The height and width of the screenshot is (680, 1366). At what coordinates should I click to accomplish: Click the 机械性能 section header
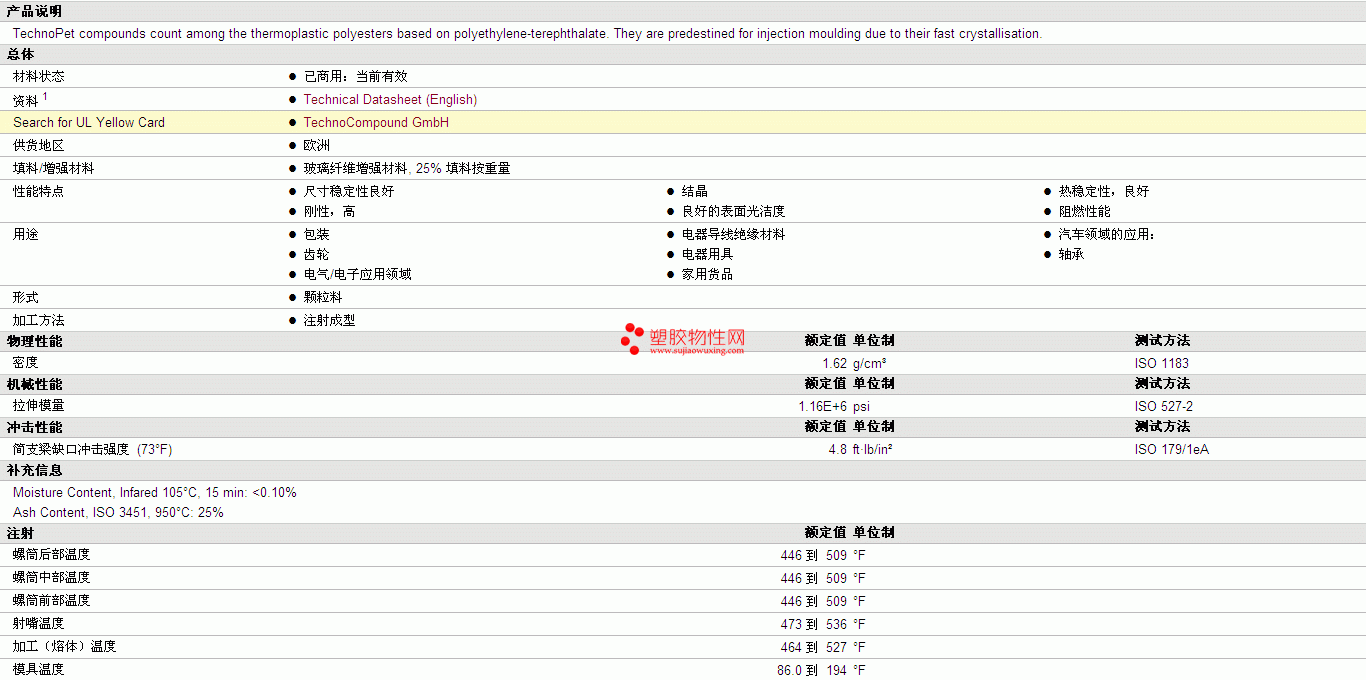pyautogui.click(x=34, y=385)
